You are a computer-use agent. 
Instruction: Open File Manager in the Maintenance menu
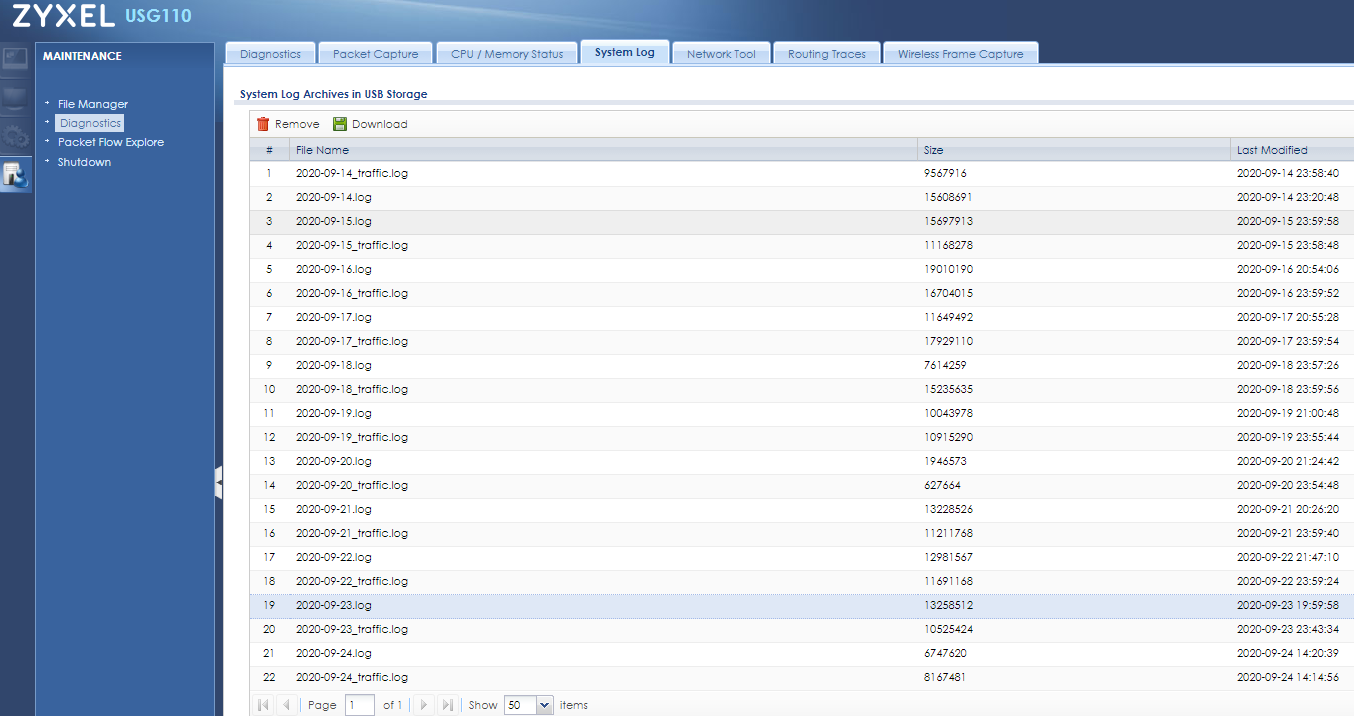(x=93, y=104)
